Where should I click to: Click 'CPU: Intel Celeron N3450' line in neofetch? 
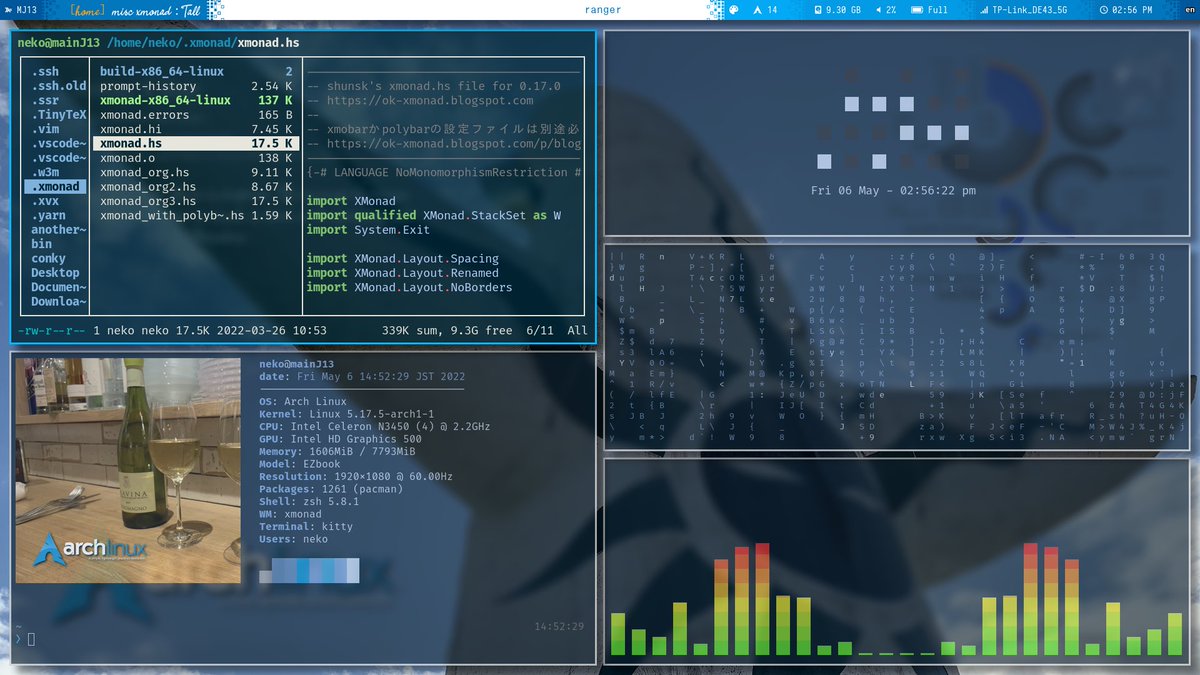coord(375,427)
